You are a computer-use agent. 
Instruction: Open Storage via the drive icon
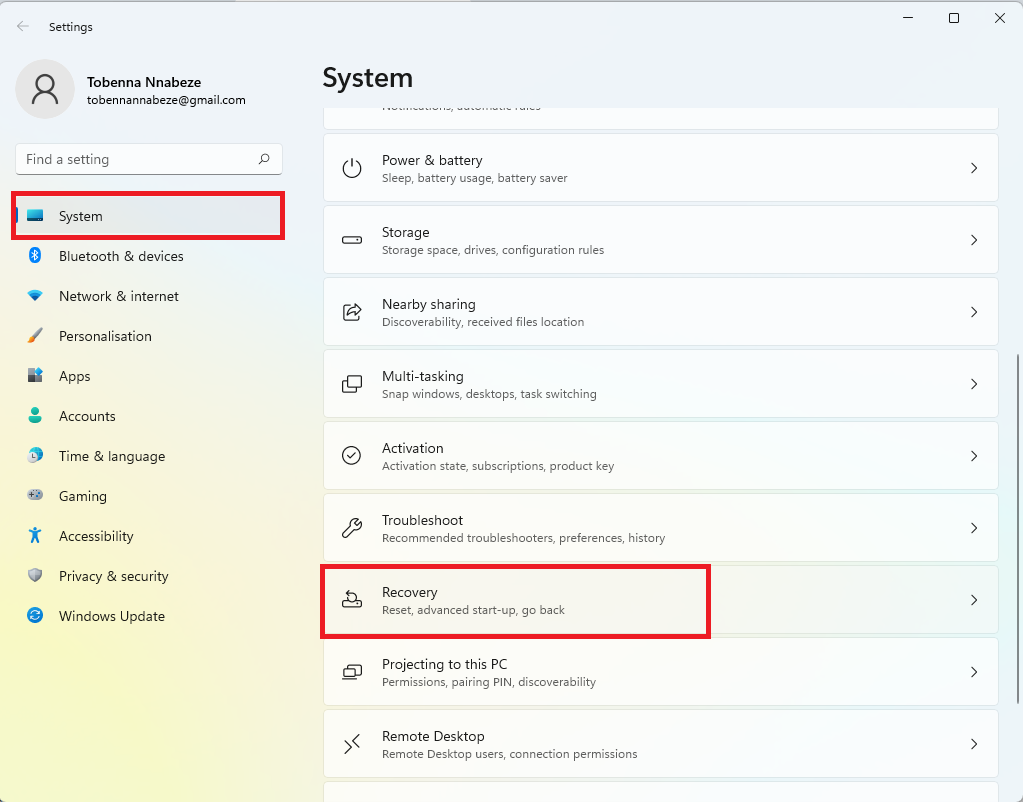click(x=351, y=240)
